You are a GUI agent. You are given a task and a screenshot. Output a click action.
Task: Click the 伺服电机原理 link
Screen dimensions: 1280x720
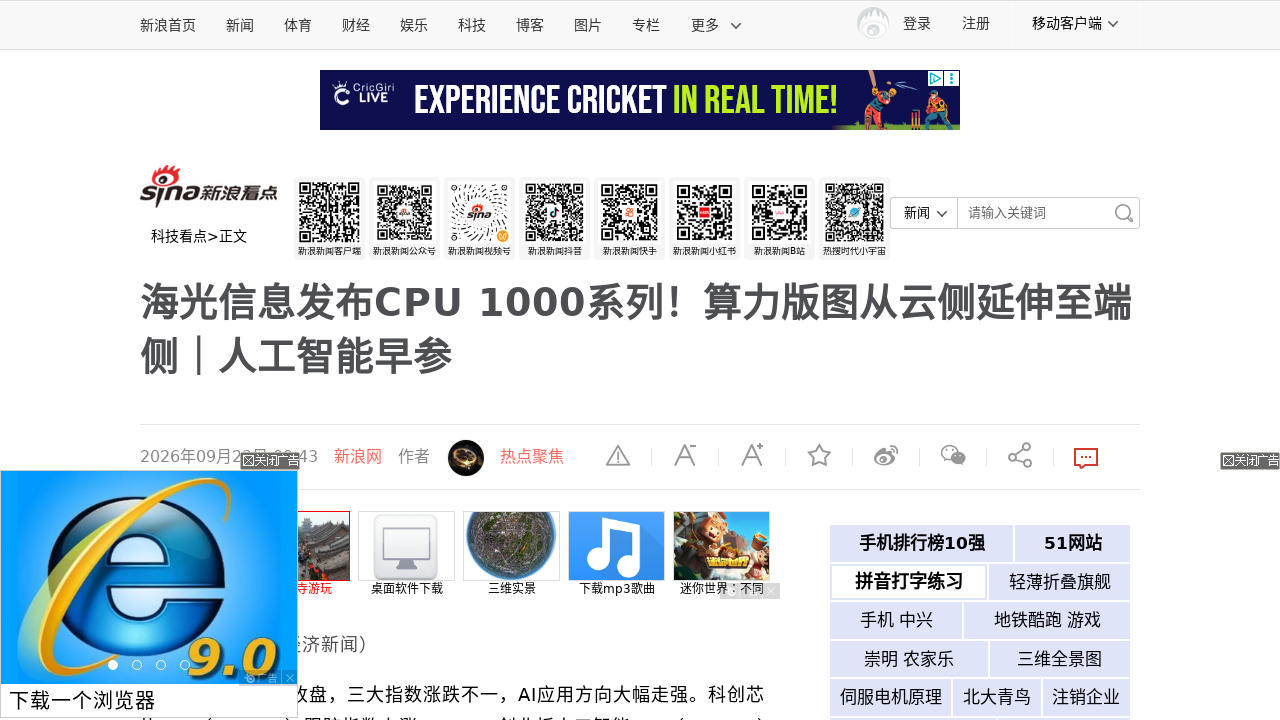(891, 697)
